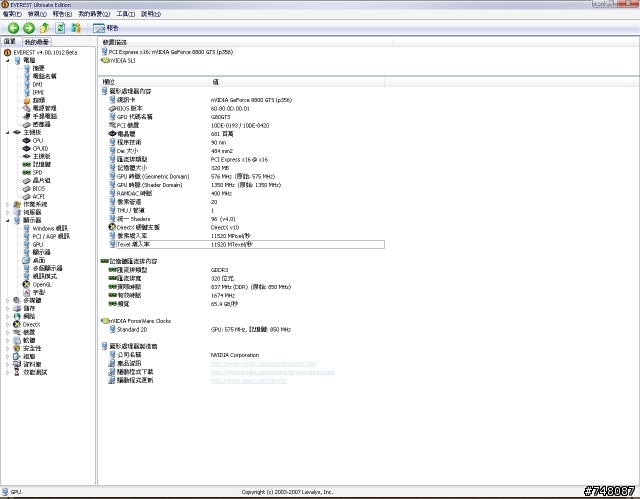Click the Value column header
Screen dimensions: 640x499
[297, 82]
